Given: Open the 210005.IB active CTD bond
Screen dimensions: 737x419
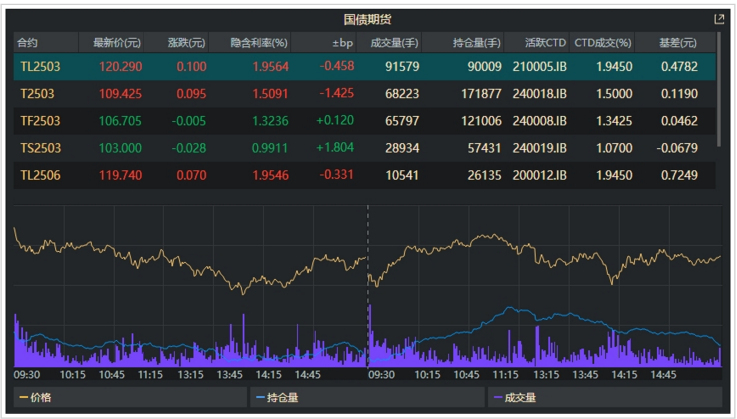Looking at the screenshot, I should [539, 66].
